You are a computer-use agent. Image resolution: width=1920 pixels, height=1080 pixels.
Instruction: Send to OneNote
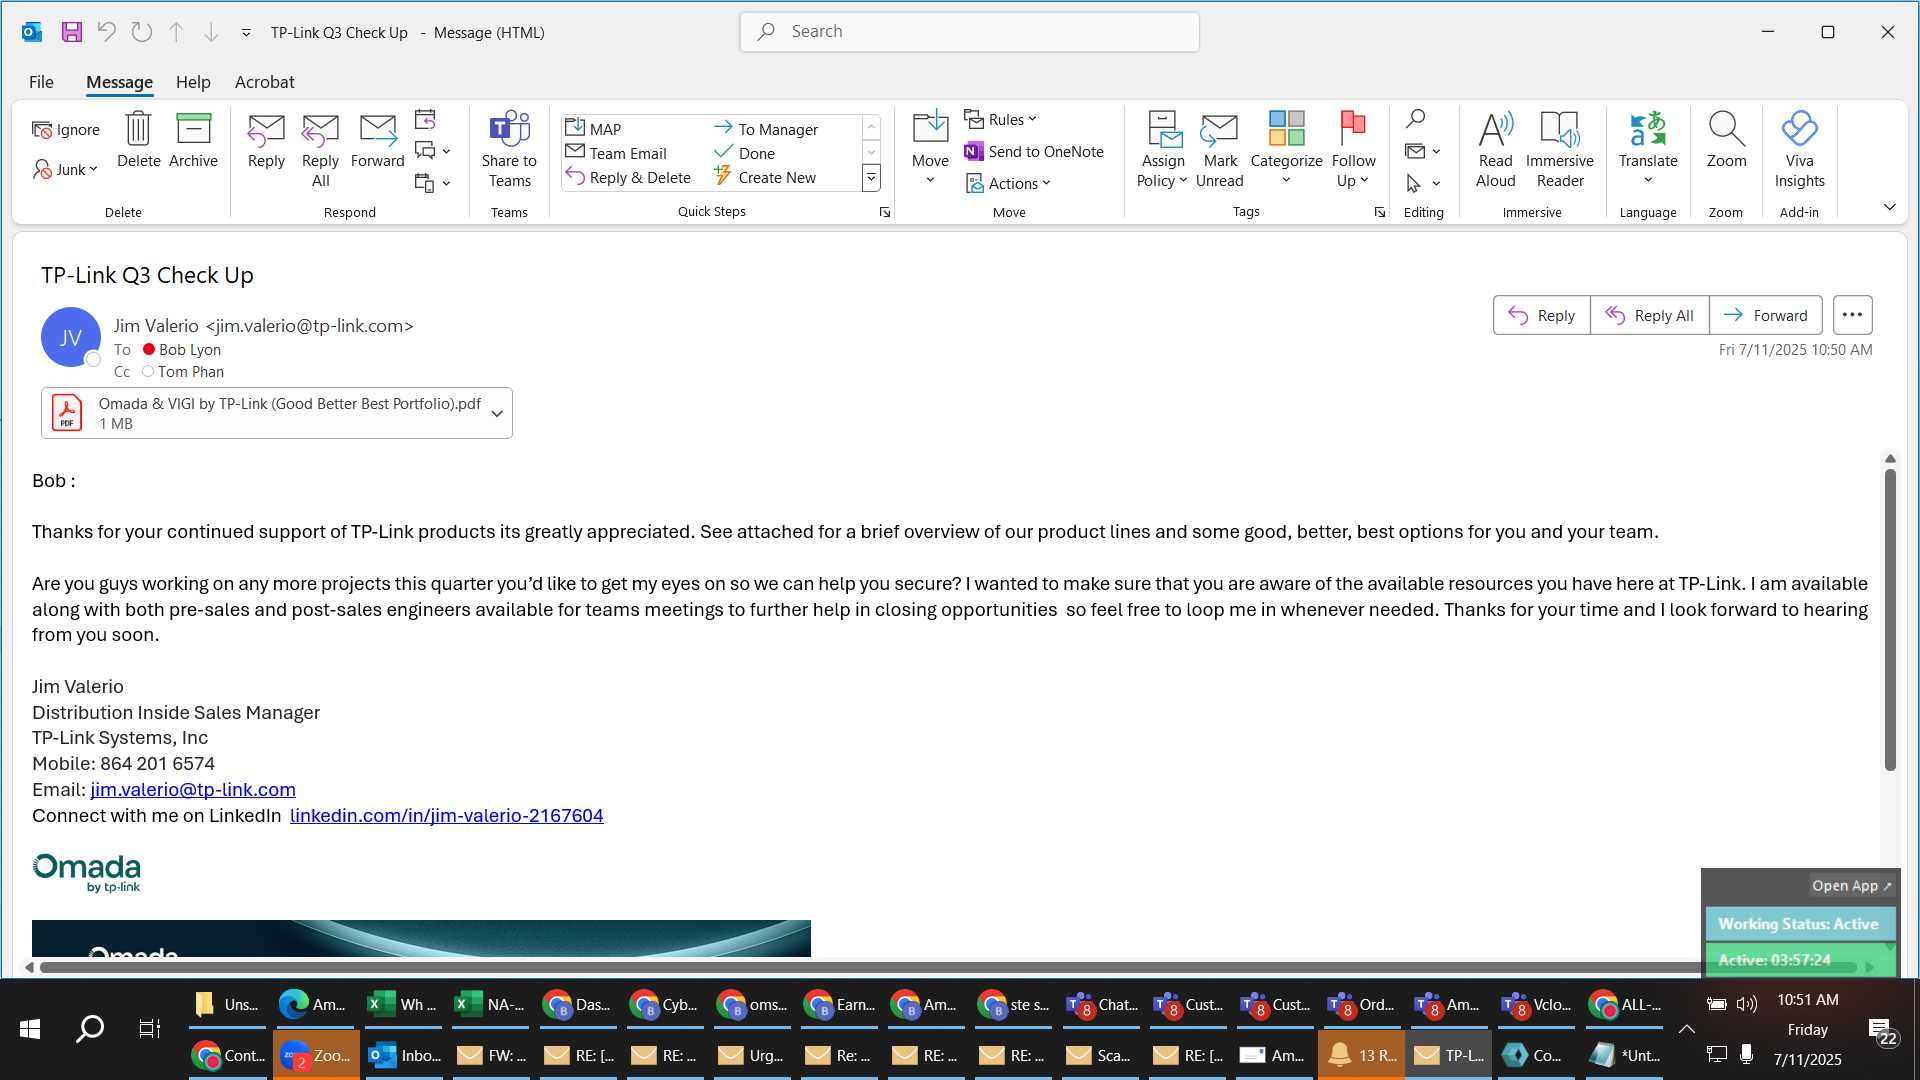tap(1034, 151)
